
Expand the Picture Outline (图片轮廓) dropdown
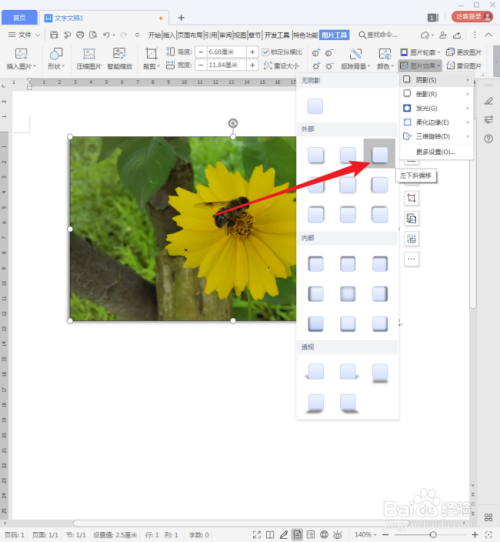420,52
